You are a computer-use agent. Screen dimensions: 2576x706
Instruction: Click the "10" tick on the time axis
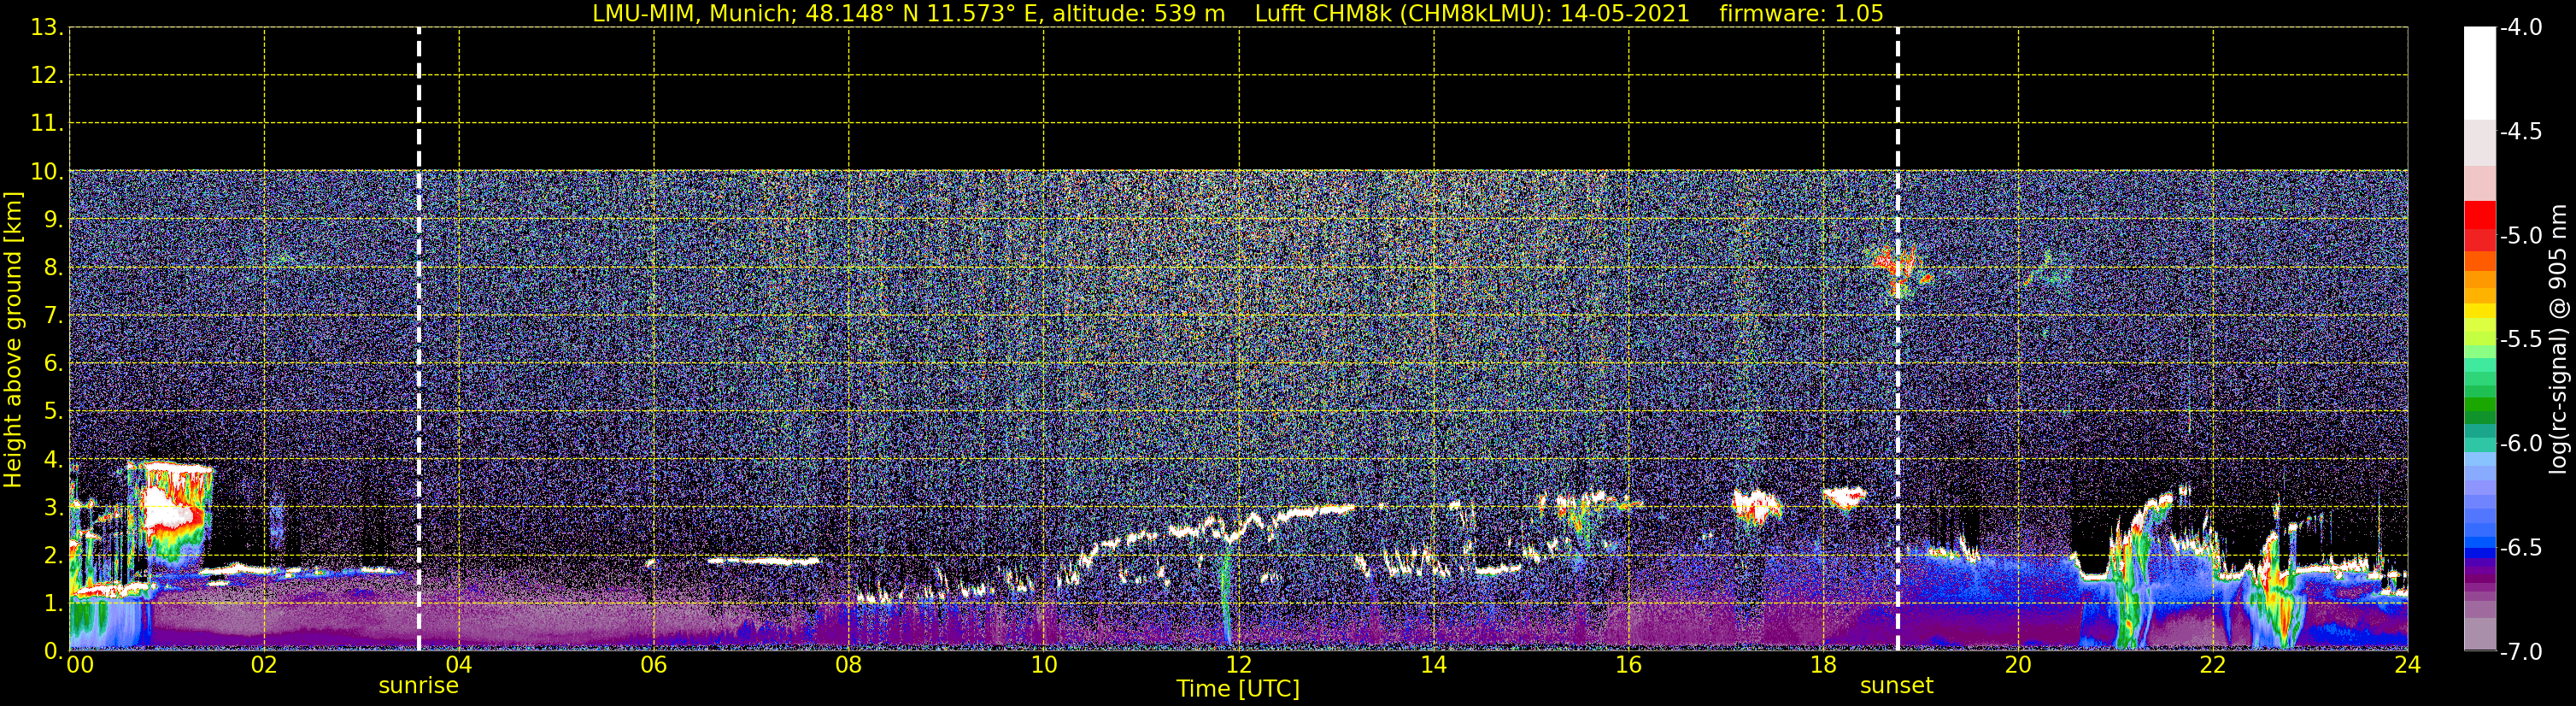point(1044,665)
